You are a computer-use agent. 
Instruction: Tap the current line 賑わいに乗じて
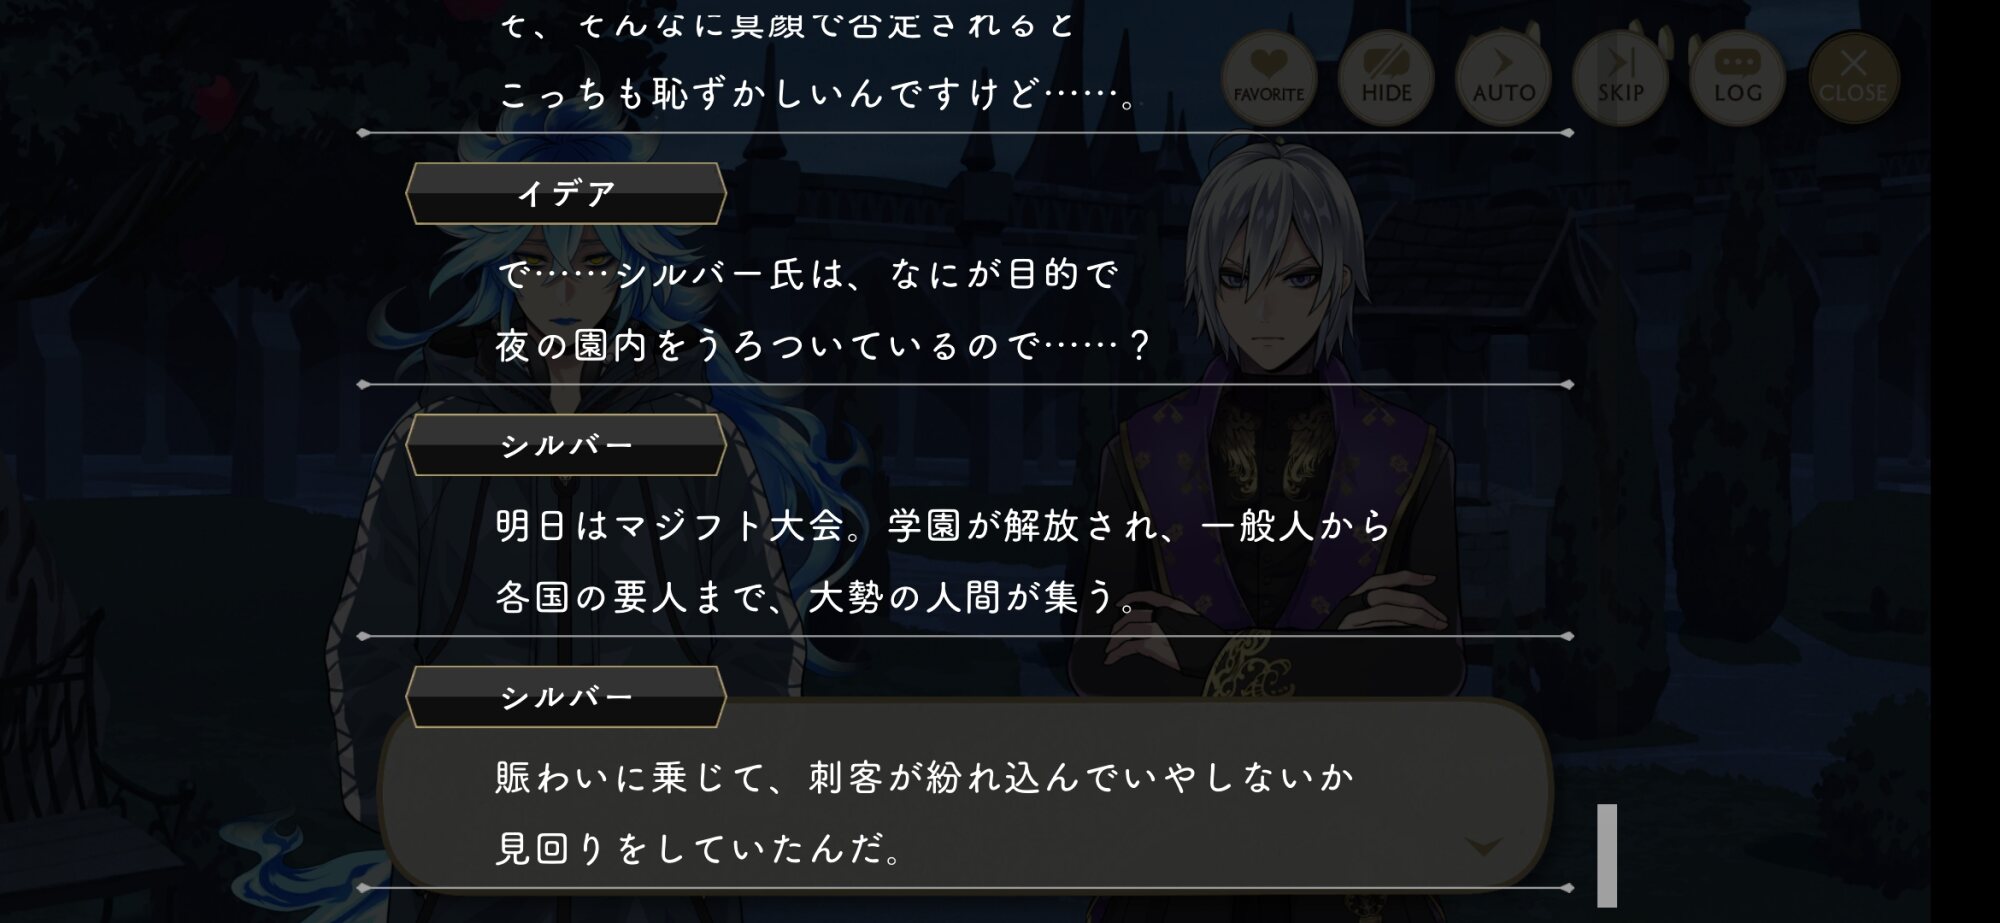click(x=925, y=778)
